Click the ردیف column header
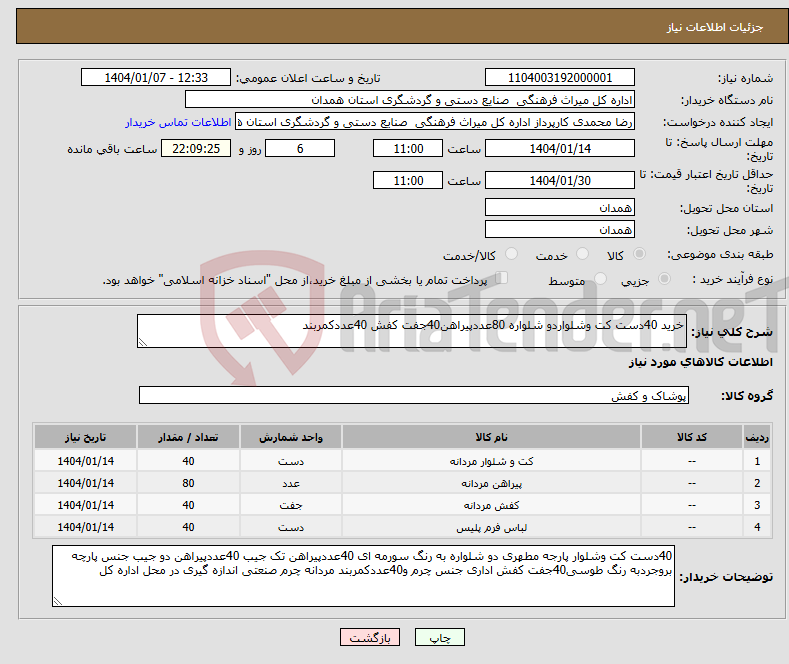Viewport: 789px width, 664px height. tap(757, 437)
